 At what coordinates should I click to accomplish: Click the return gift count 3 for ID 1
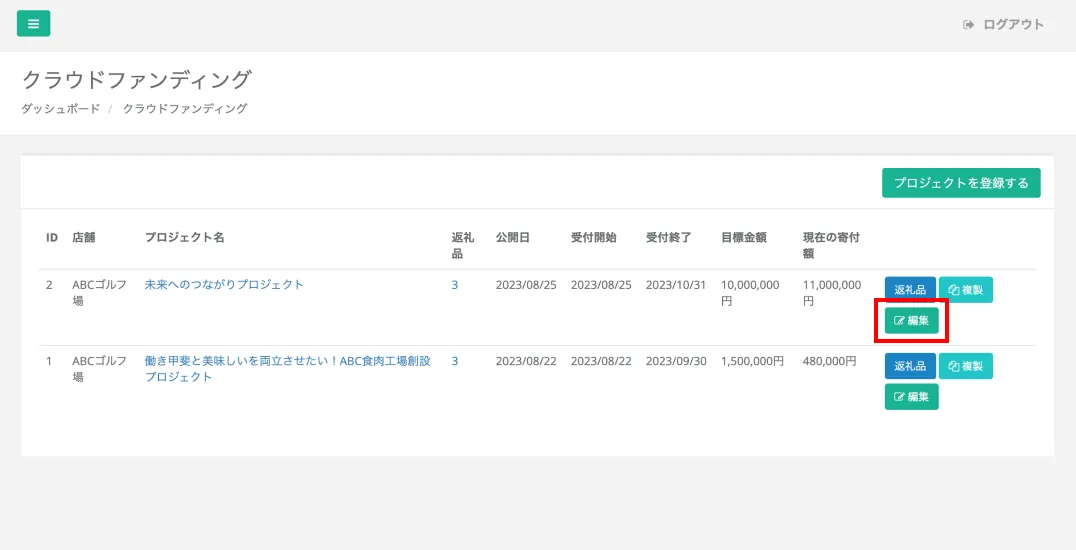point(454,361)
